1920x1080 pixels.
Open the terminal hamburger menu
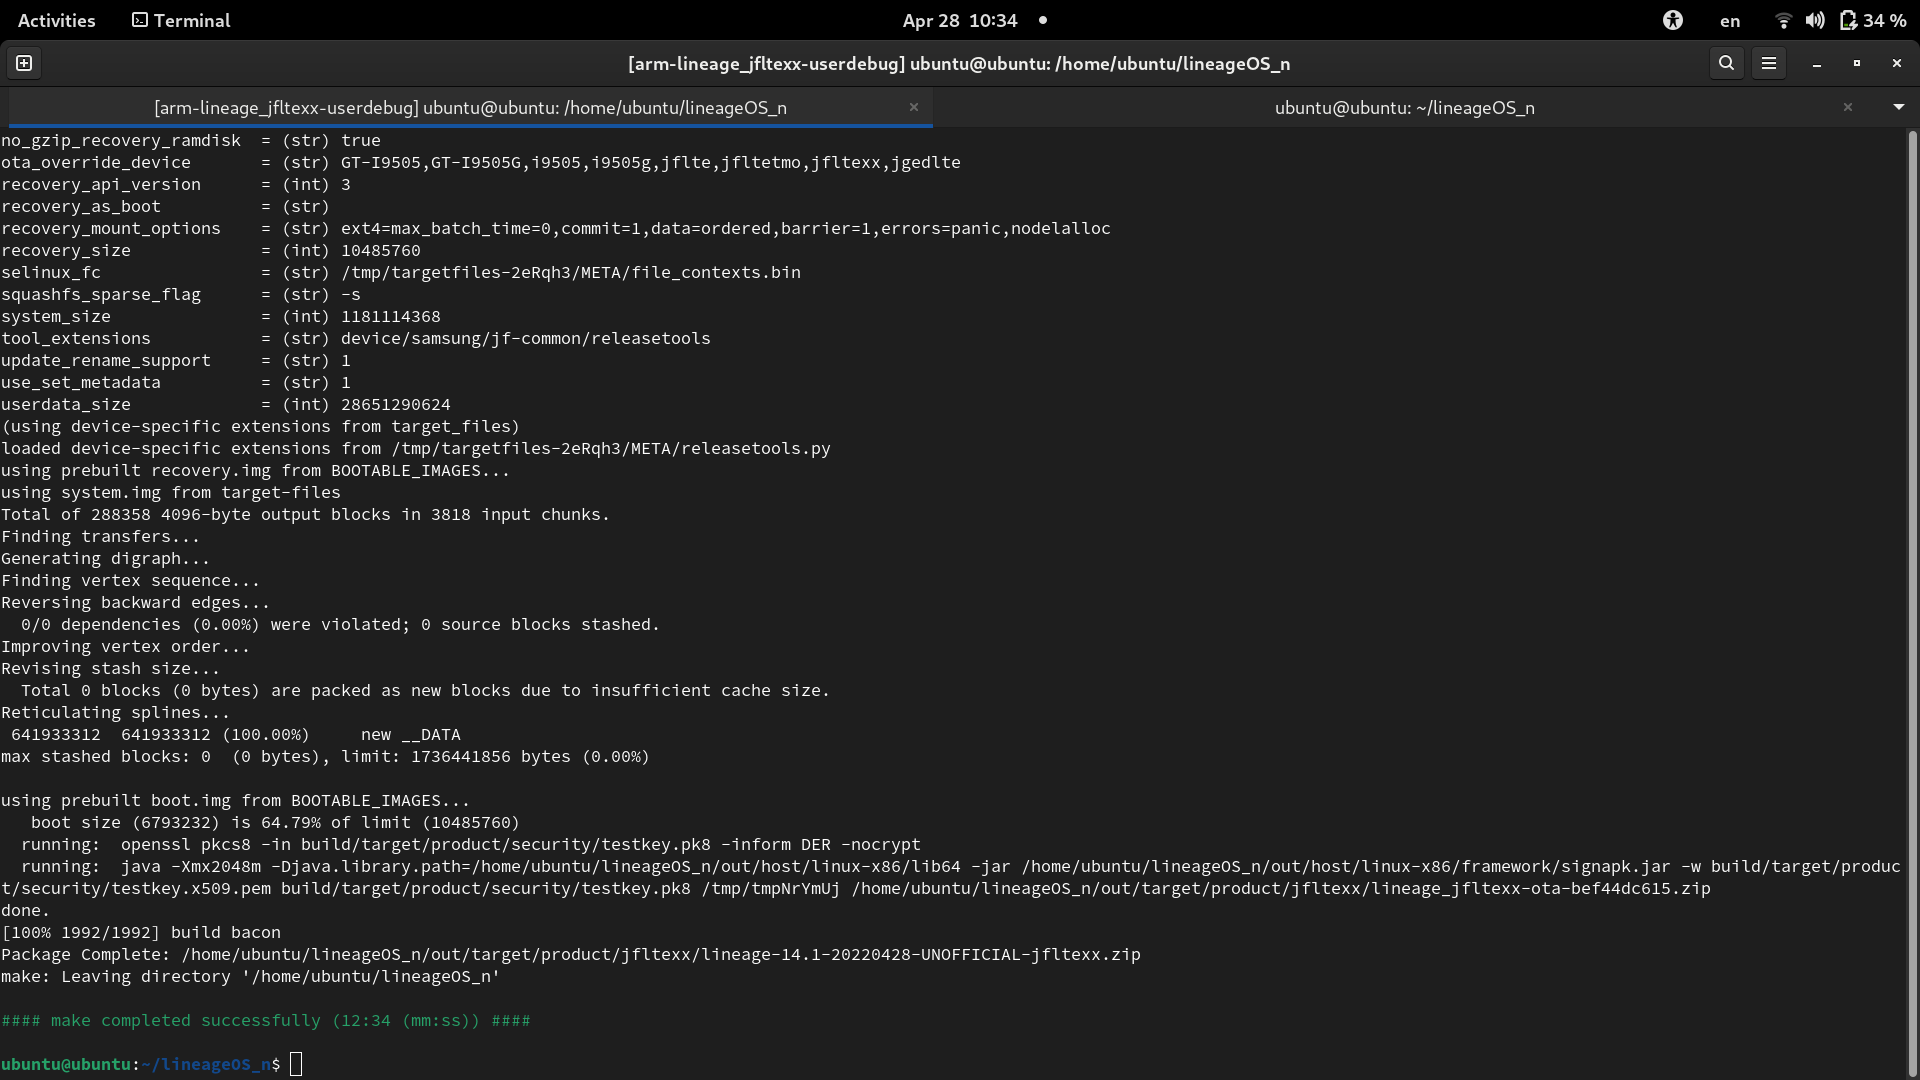coord(1769,63)
